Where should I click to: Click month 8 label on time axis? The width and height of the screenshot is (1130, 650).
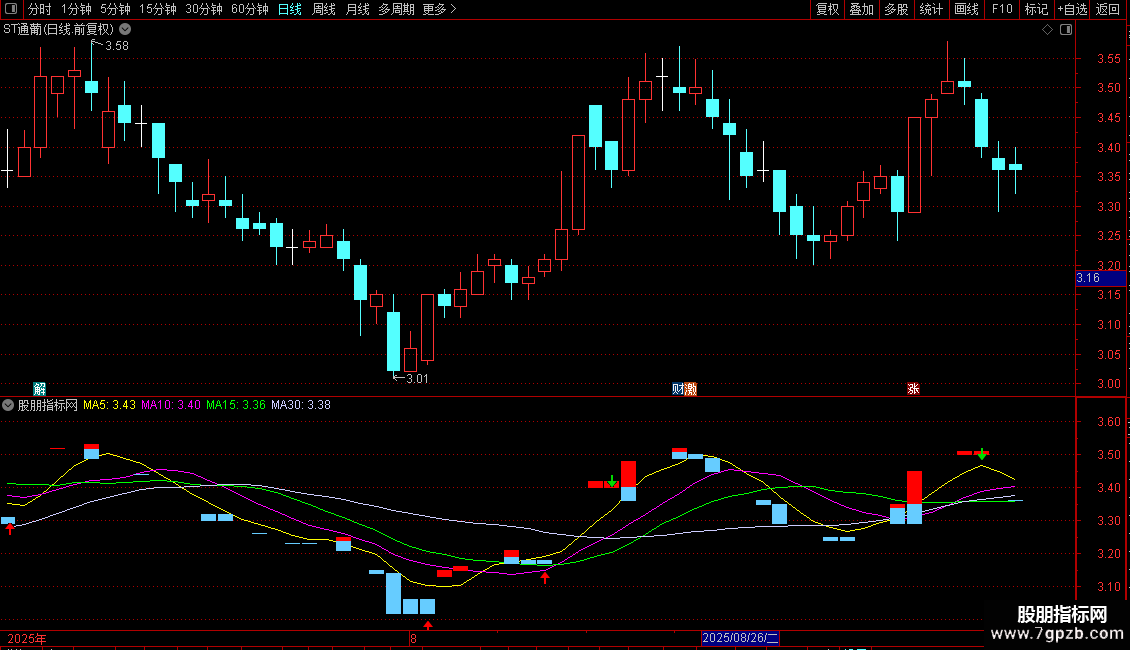pyautogui.click(x=413, y=638)
